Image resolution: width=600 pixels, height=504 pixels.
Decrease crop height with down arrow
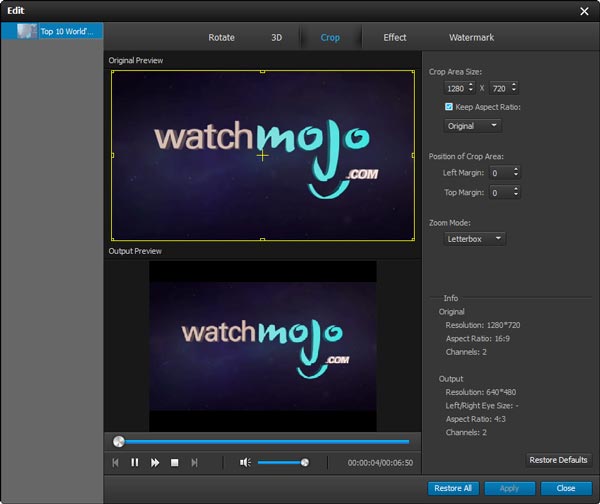click(514, 91)
